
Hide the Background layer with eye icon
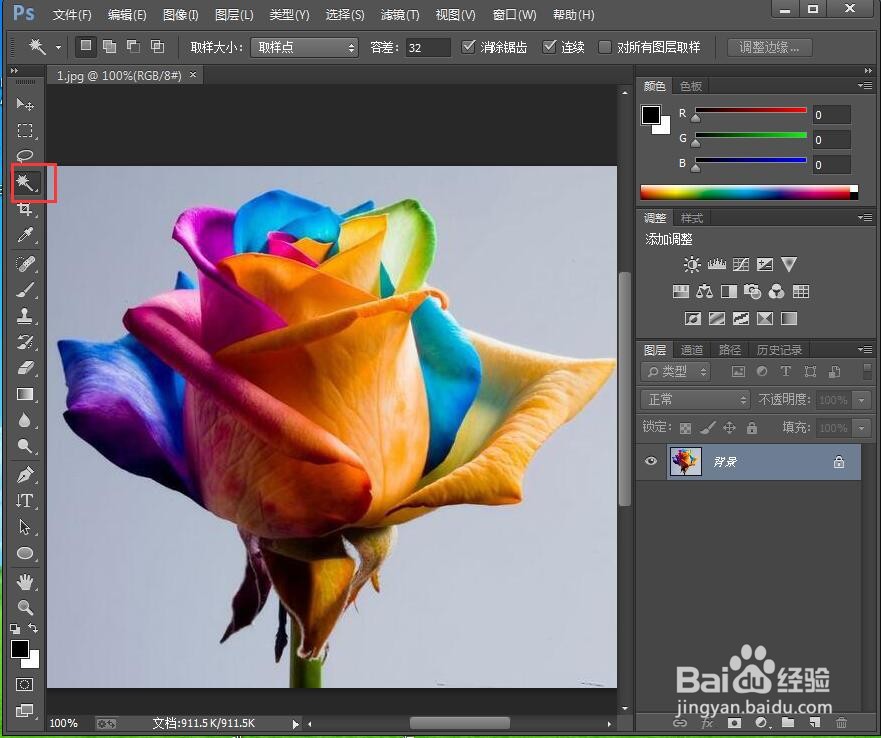pyautogui.click(x=652, y=462)
